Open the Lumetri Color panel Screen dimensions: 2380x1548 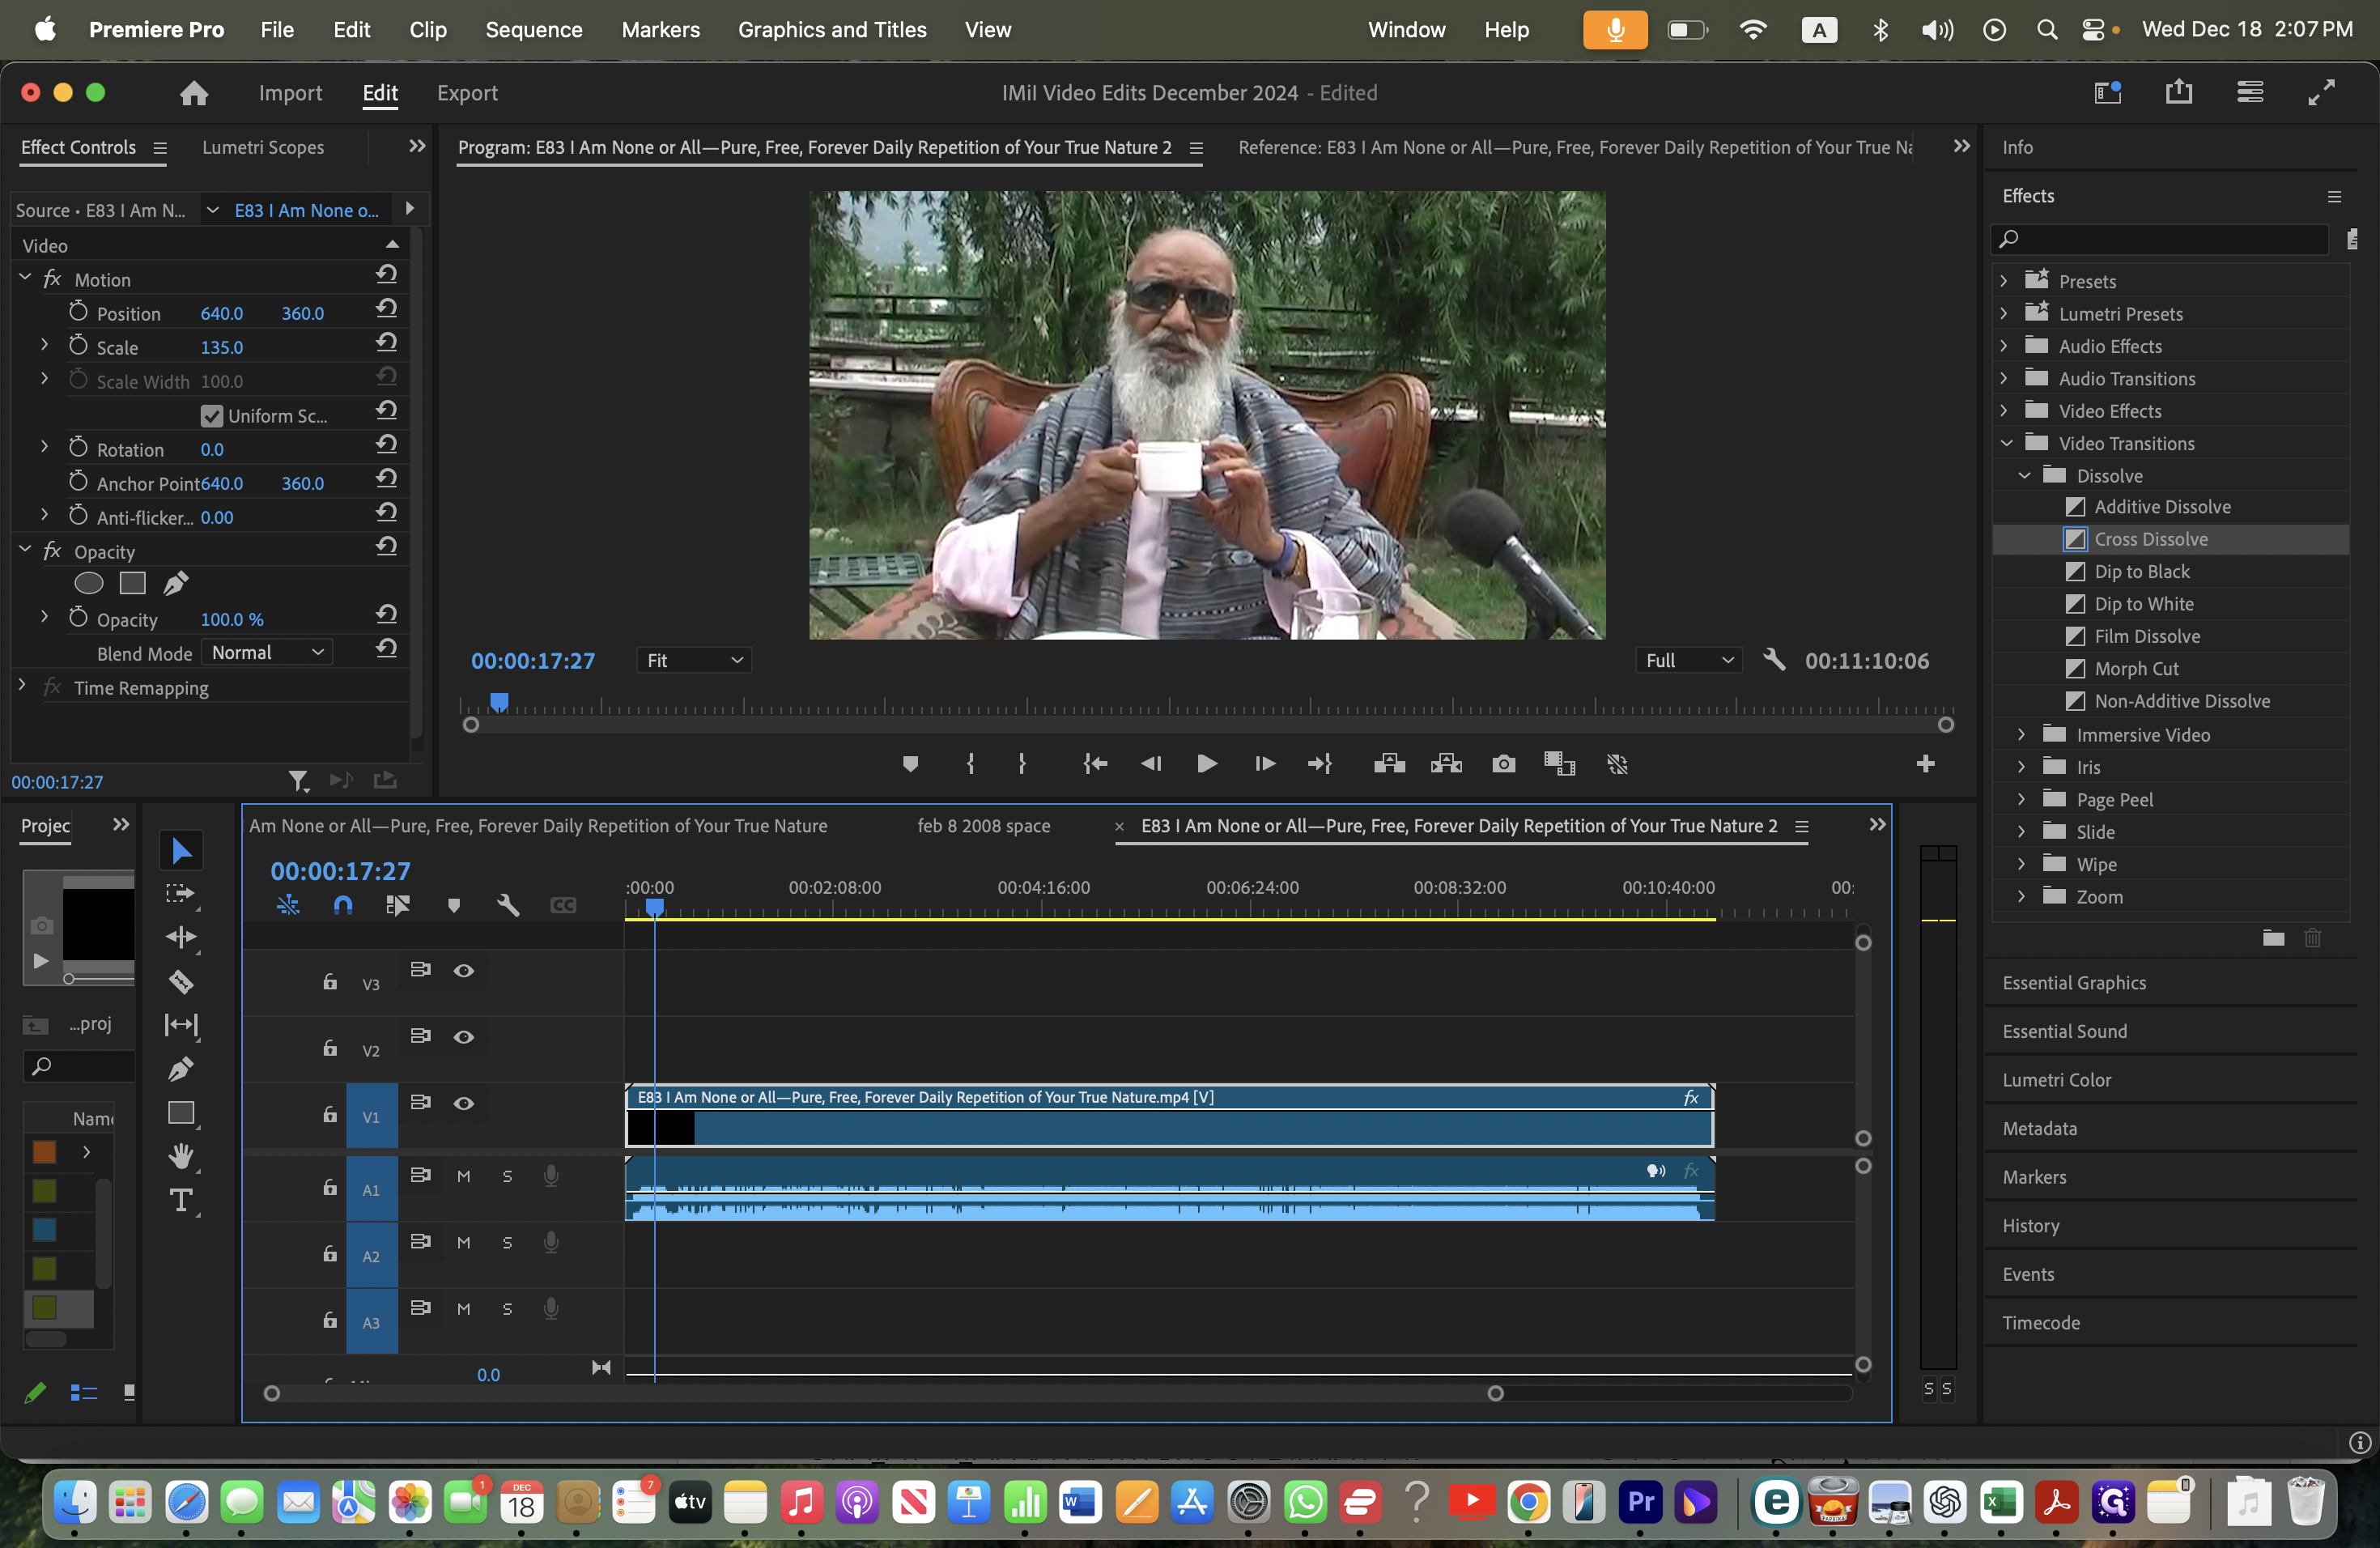tap(2056, 1080)
